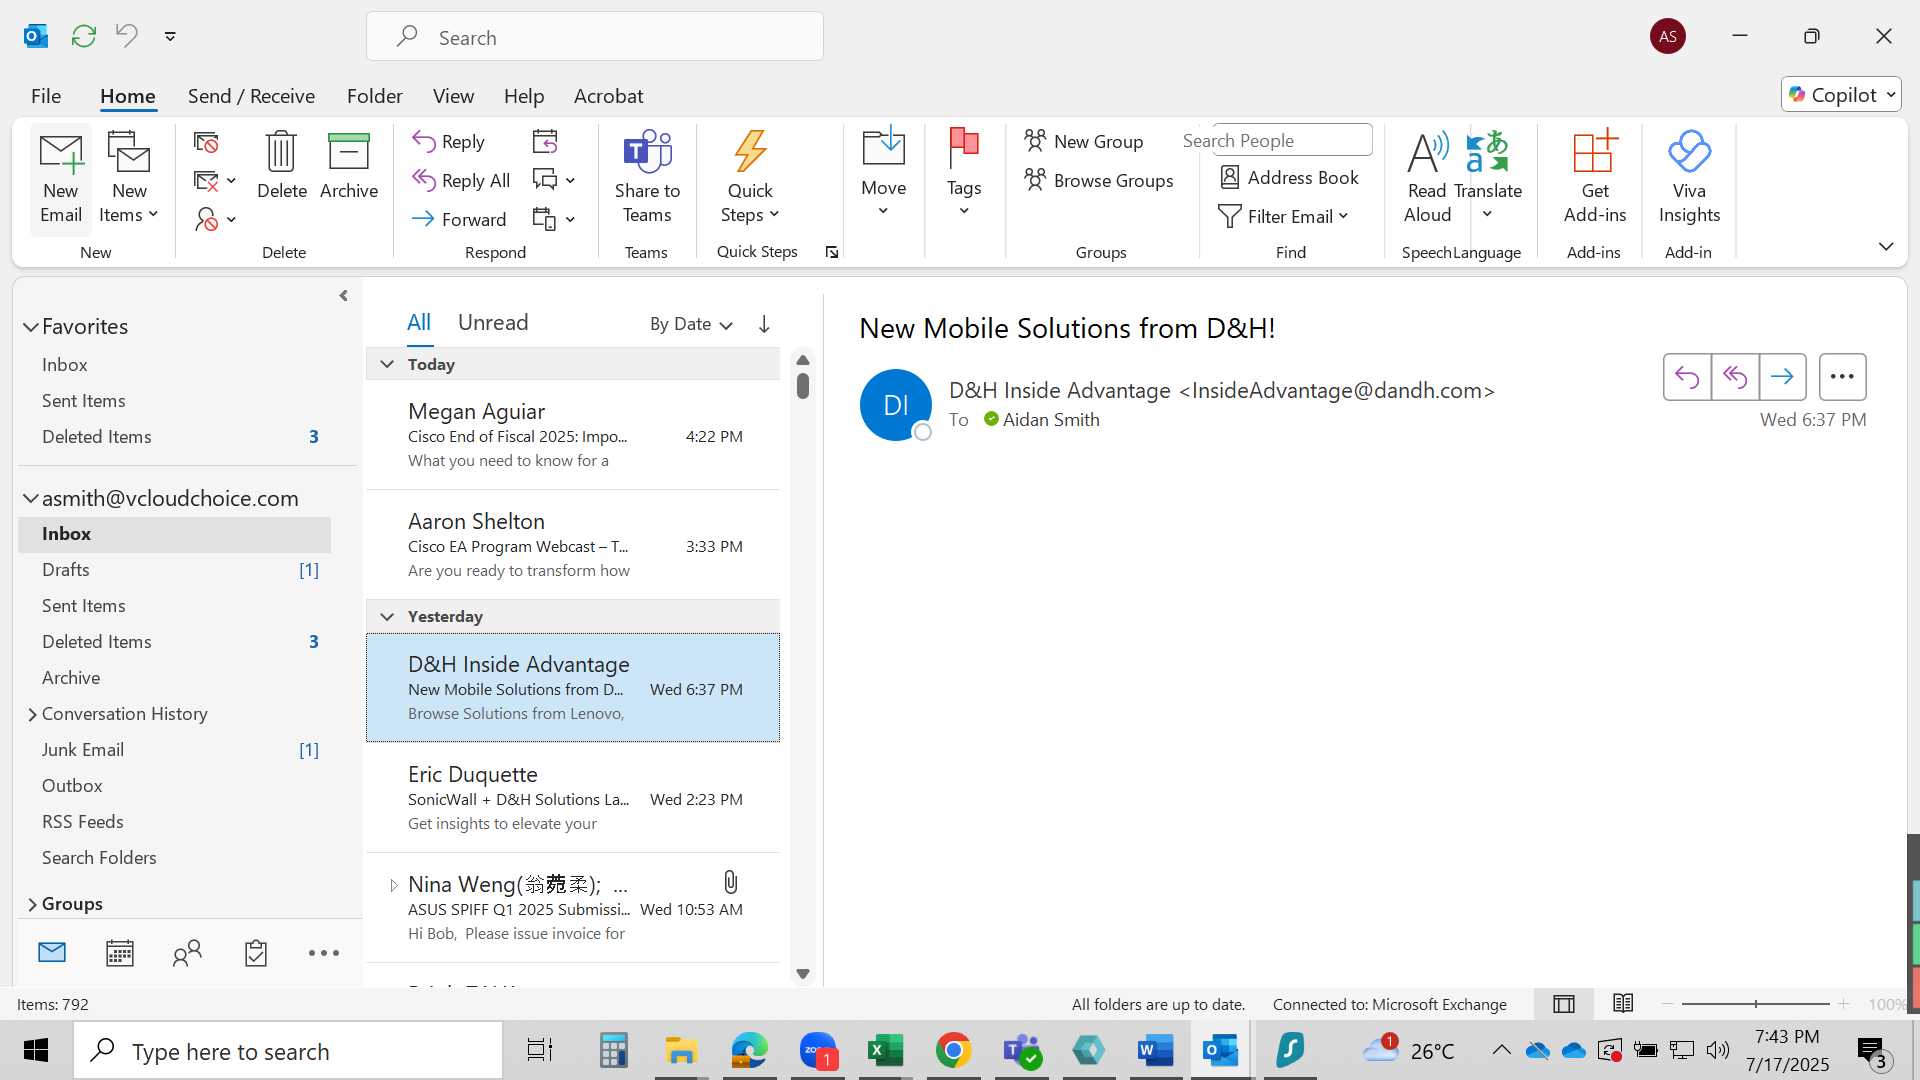
Task: Open the Help tab
Action: [x=524, y=96]
